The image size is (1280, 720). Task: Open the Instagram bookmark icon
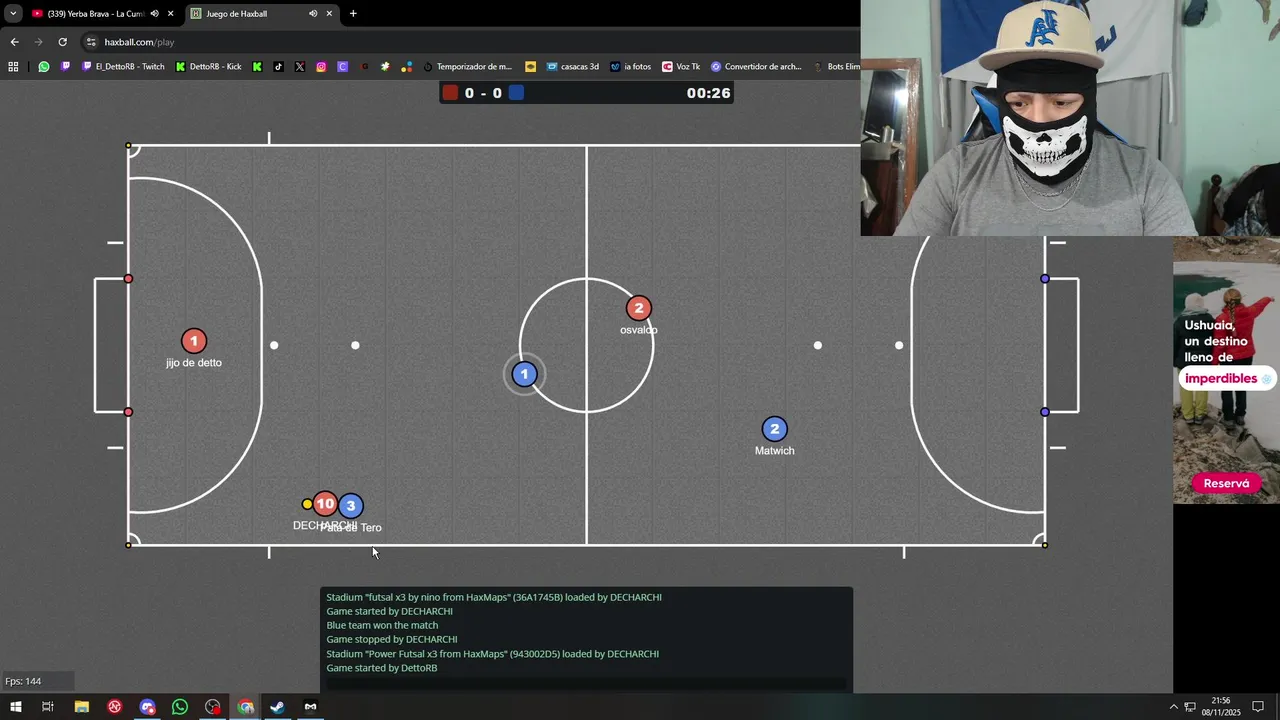pos(321,67)
